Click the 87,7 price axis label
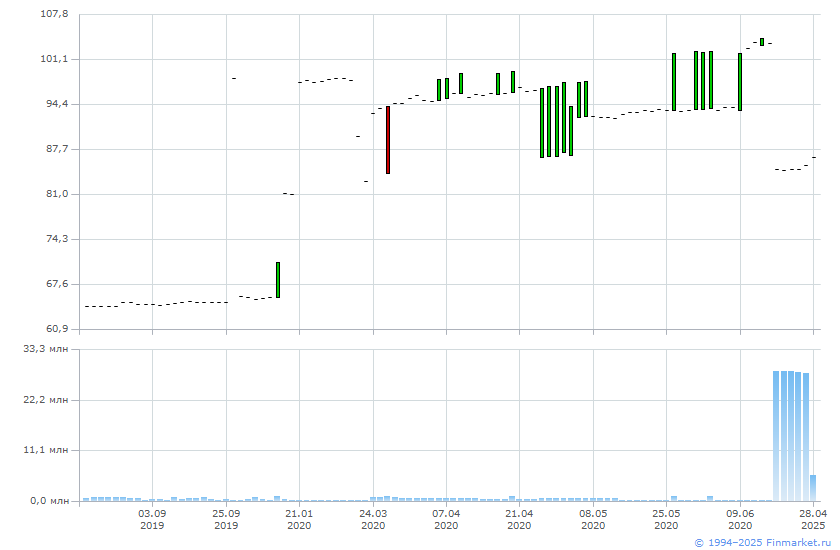 [55, 149]
